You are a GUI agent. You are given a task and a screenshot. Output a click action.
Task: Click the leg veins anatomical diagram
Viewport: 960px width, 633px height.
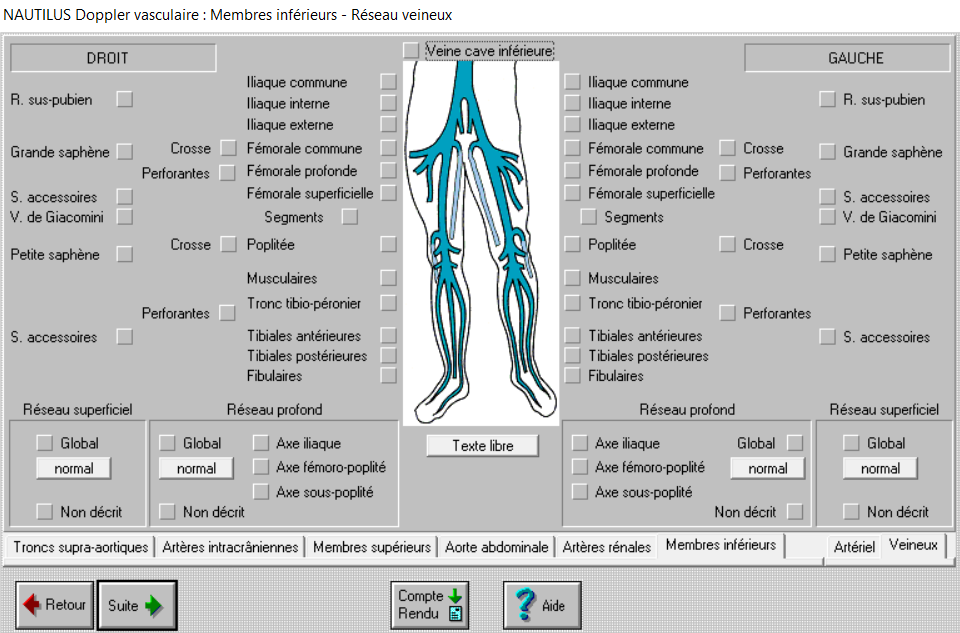click(480, 240)
